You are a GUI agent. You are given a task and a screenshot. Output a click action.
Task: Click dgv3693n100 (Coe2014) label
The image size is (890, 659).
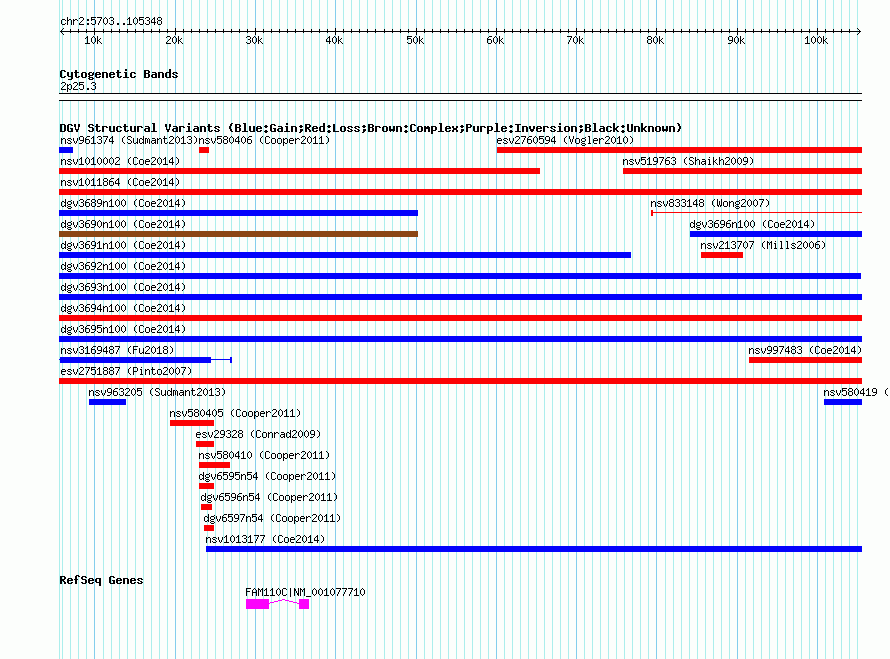tap(123, 287)
